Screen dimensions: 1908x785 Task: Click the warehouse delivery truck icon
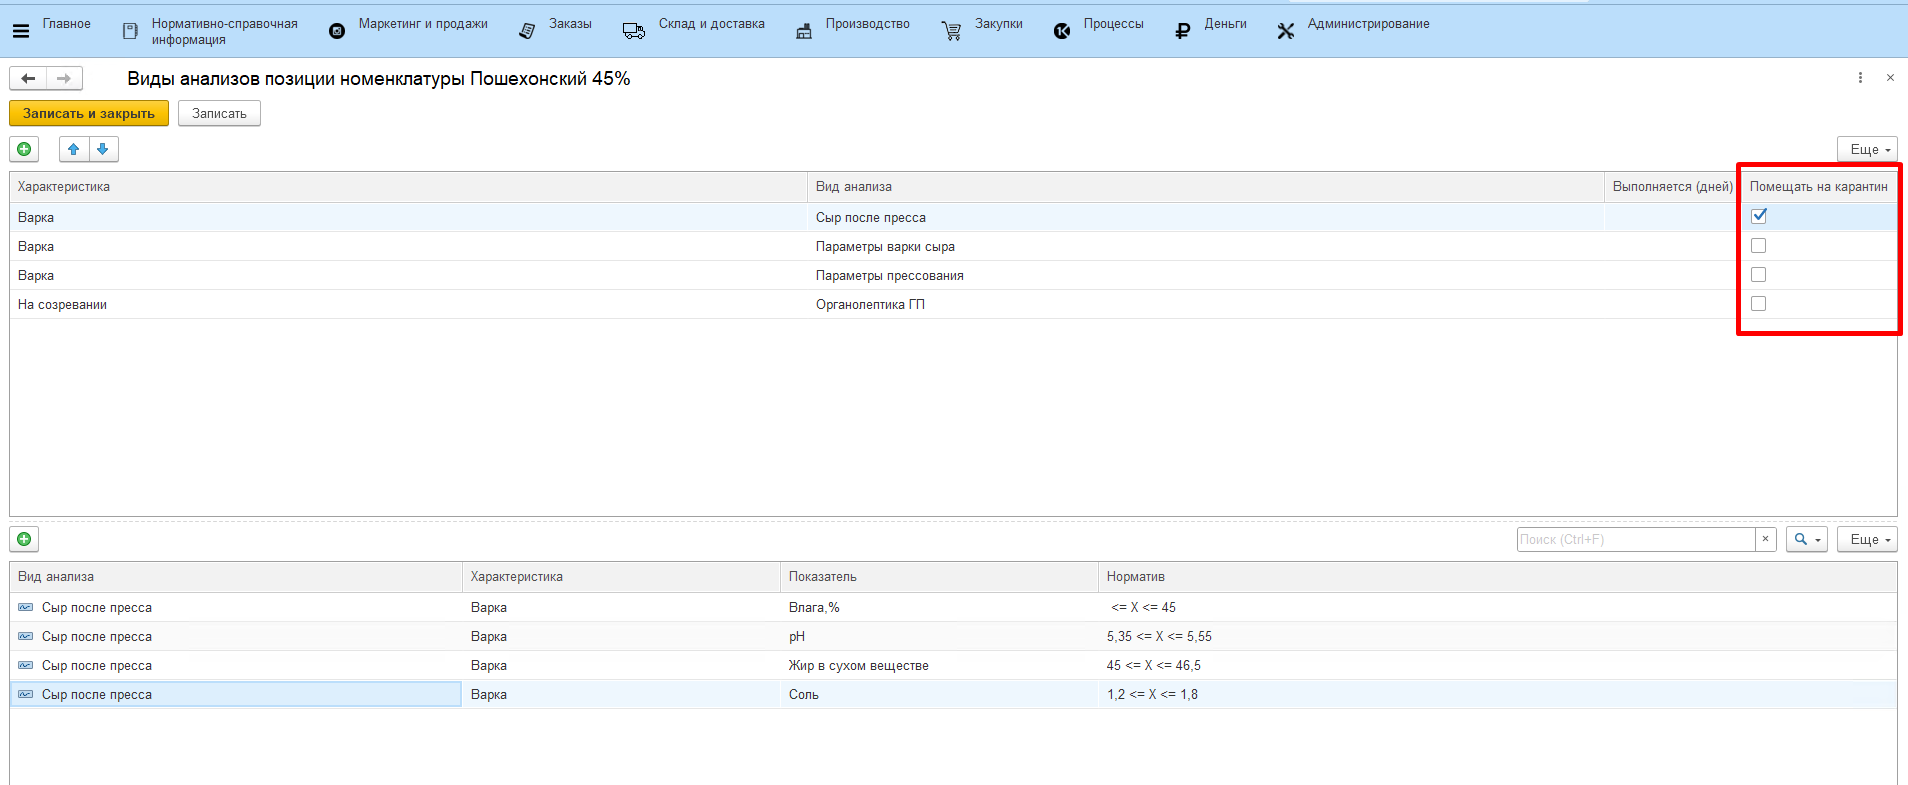634,31
